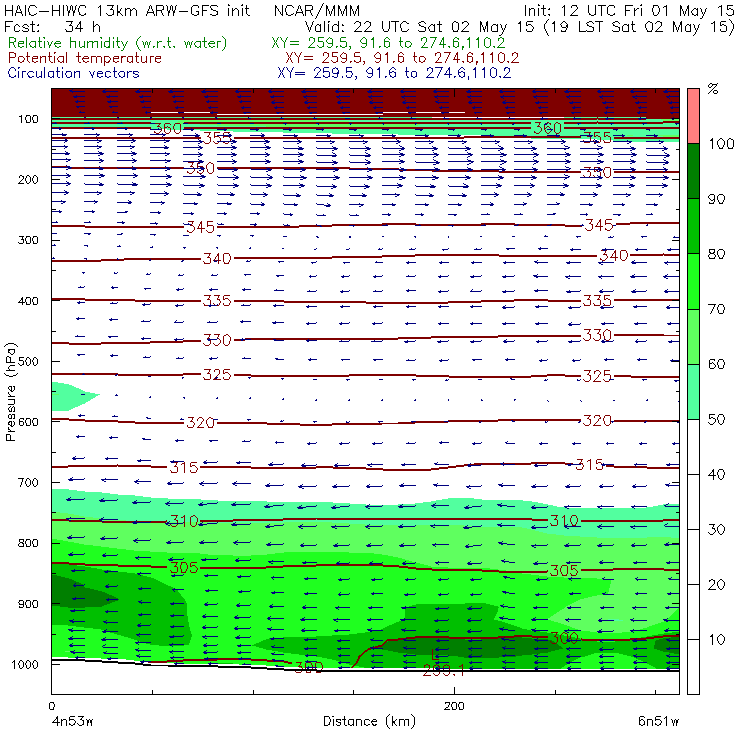Screen dimensions: 740x740
Task: Select the darkest green 90–100% colorbar segment
Action: (693, 171)
